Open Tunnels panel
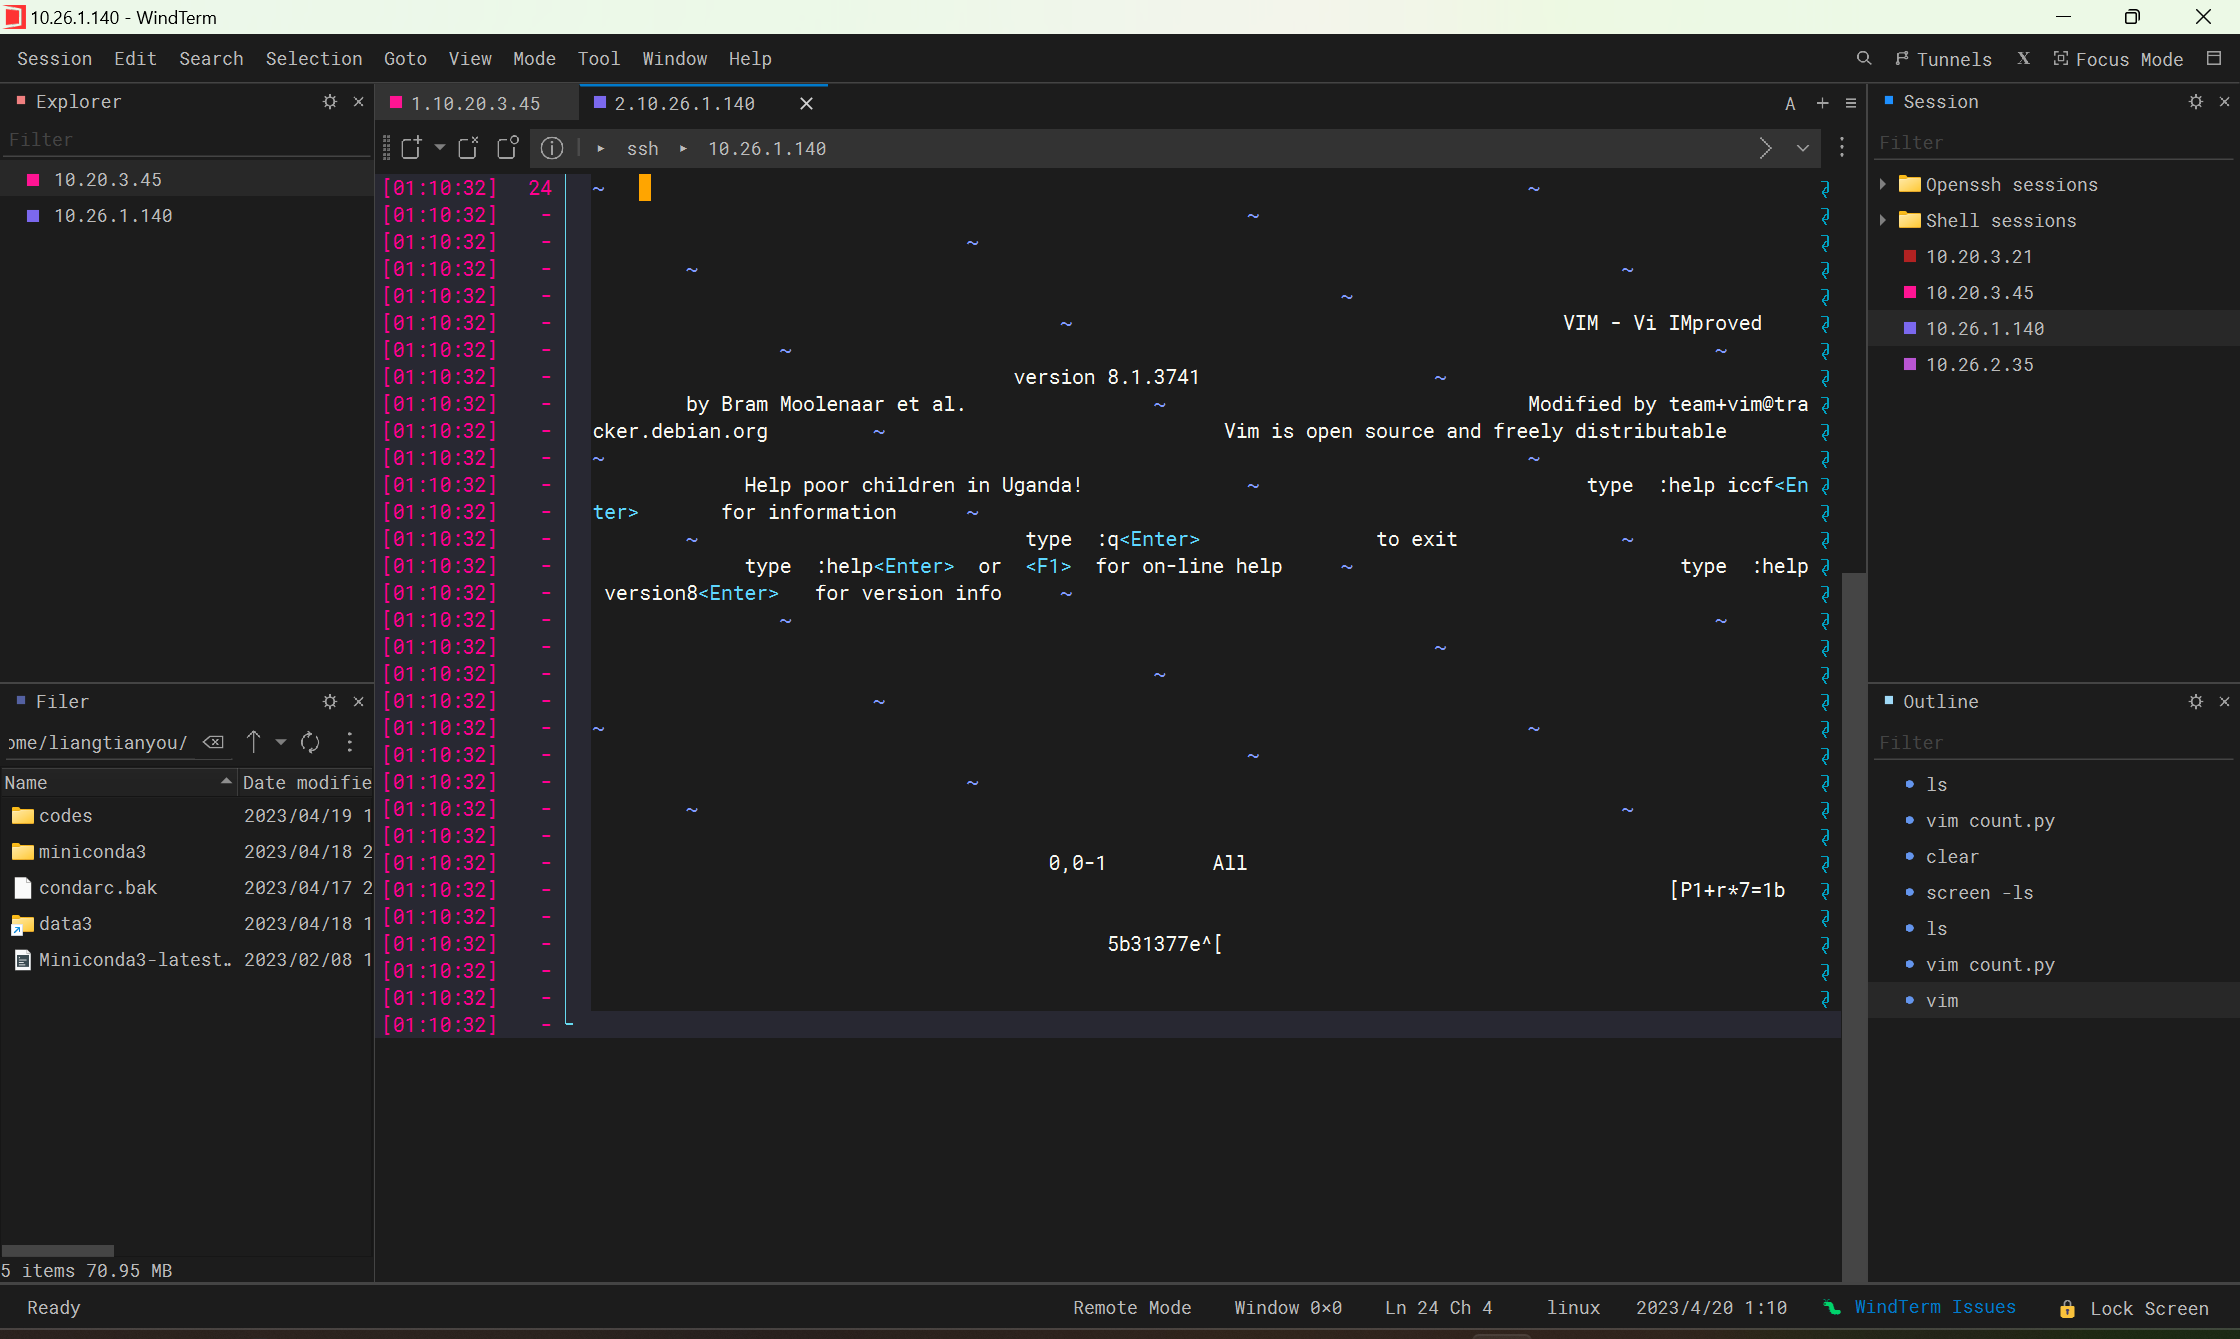2240x1339 pixels. 1943,59
